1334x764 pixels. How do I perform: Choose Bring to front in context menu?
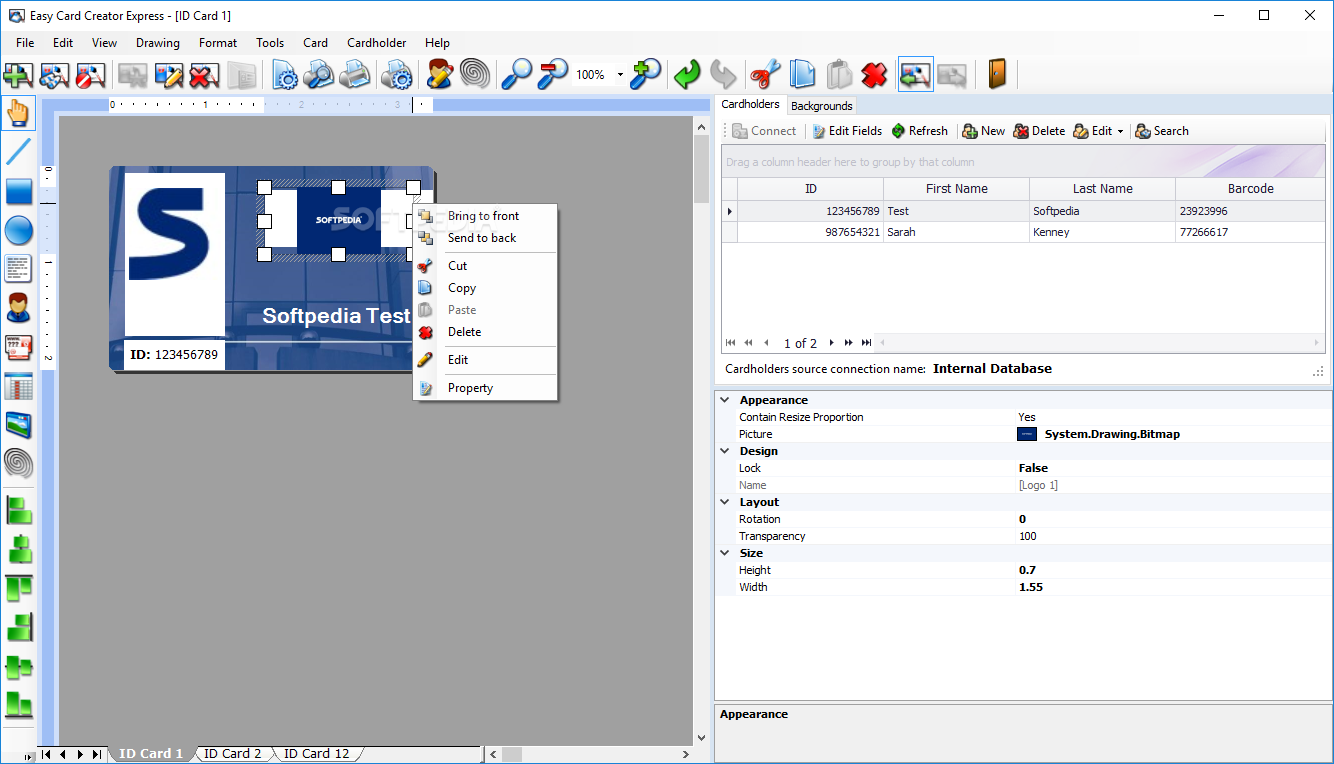485,216
